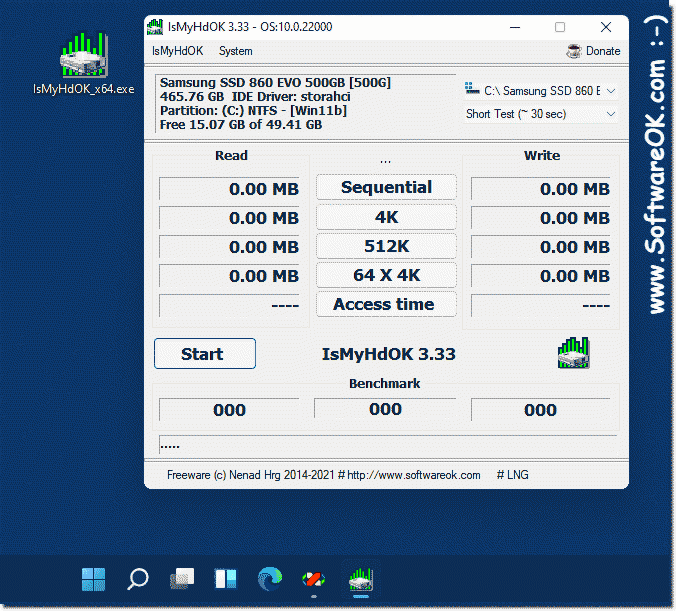Click the 4K read value field
Image resolution: width=676 pixels, height=611 pixels.
pyautogui.click(x=229, y=217)
